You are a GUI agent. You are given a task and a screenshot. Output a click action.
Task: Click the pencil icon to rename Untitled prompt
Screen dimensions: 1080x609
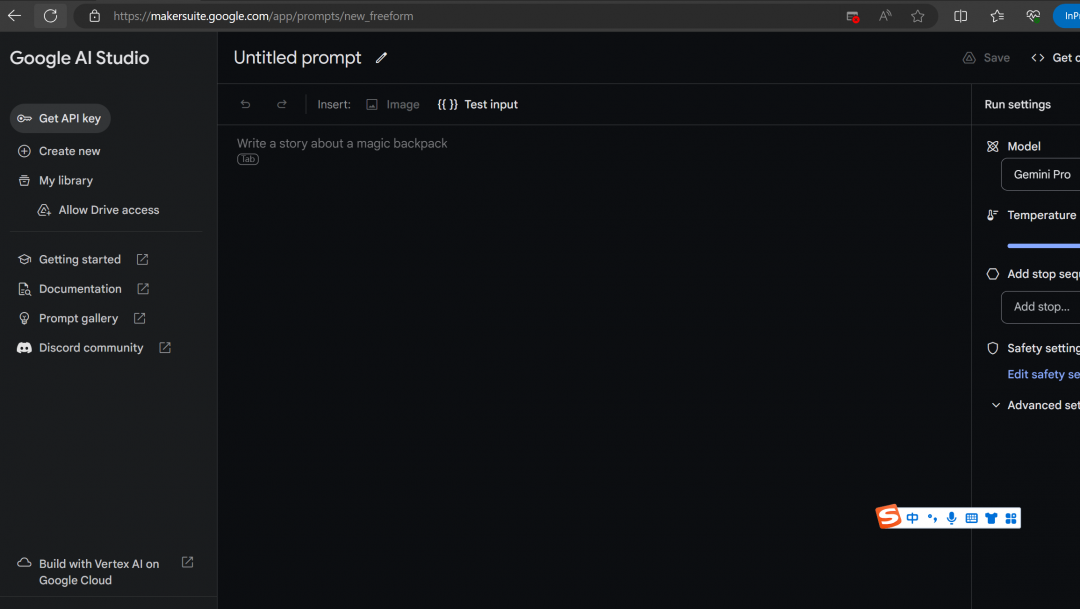tap(381, 58)
